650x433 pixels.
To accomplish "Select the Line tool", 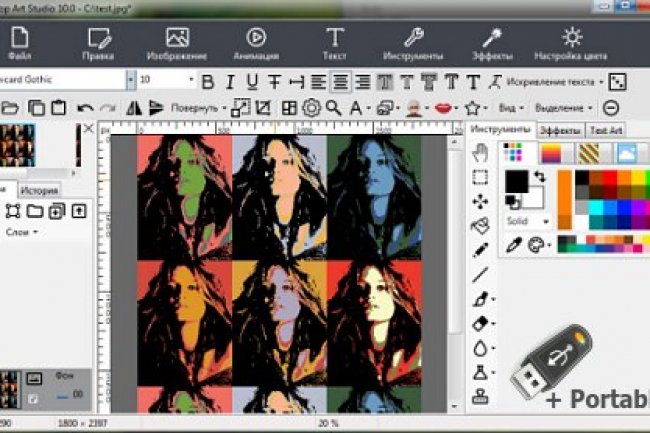I will pos(480,274).
